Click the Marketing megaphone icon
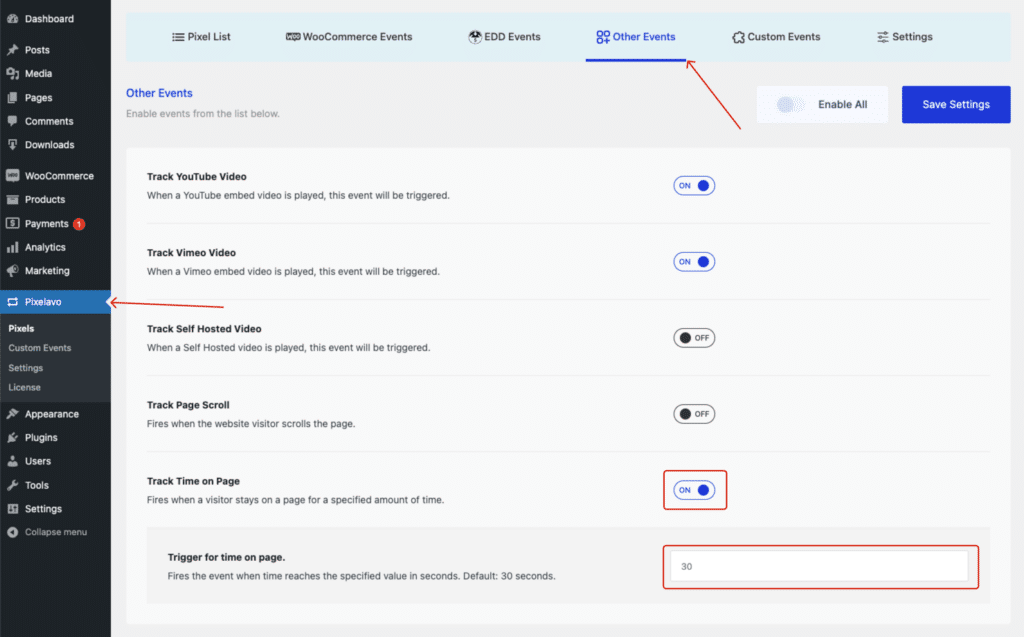The width and height of the screenshot is (1024, 637). (x=12, y=271)
